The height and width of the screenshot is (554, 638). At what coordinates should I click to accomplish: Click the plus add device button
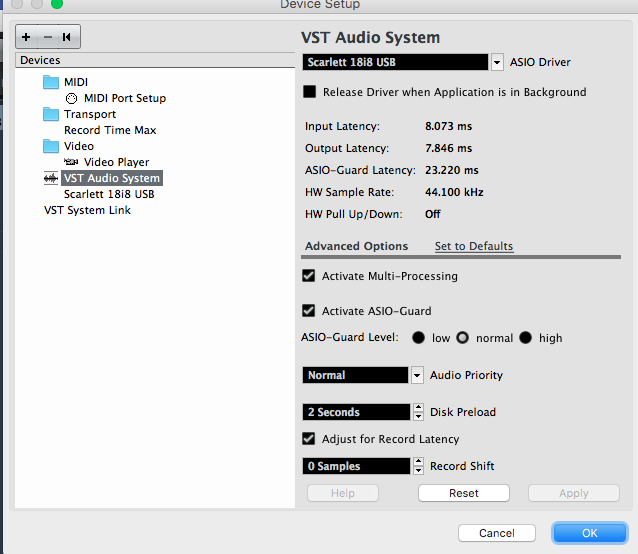click(26, 37)
